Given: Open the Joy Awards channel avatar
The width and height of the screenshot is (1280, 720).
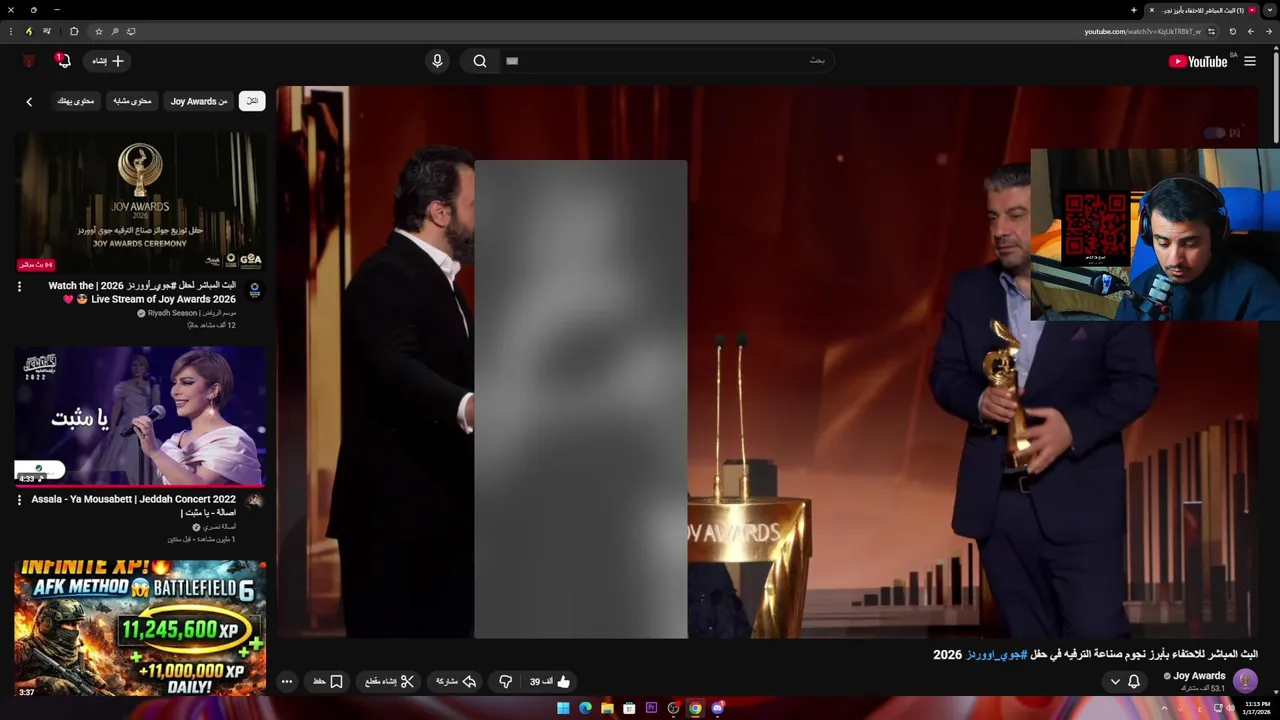Looking at the screenshot, I should [x=1245, y=681].
